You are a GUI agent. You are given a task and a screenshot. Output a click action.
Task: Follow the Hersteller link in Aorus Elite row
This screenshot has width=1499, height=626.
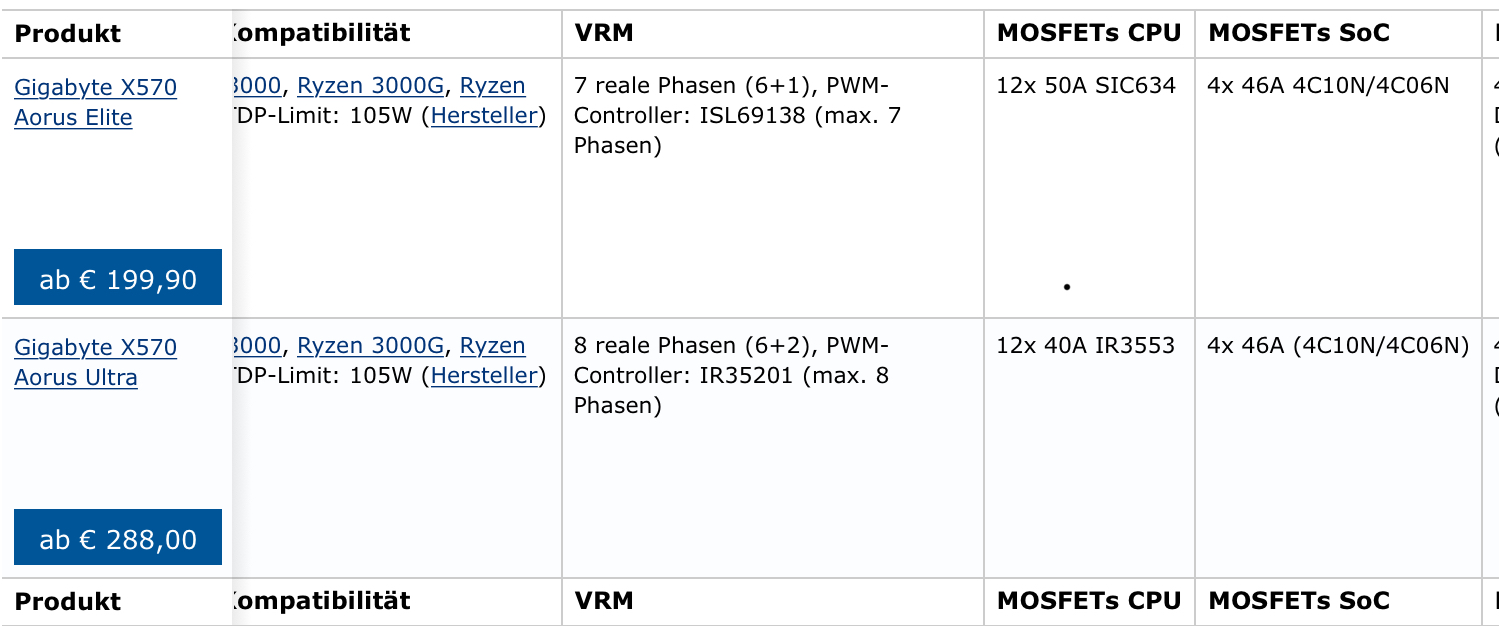484,116
